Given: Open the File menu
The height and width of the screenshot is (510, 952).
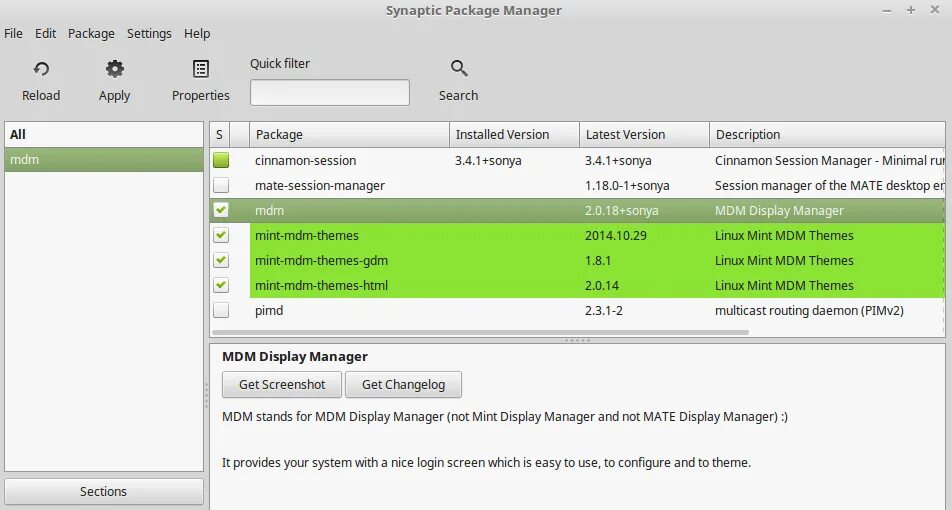Looking at the screenshot, I should click(13, 33).
